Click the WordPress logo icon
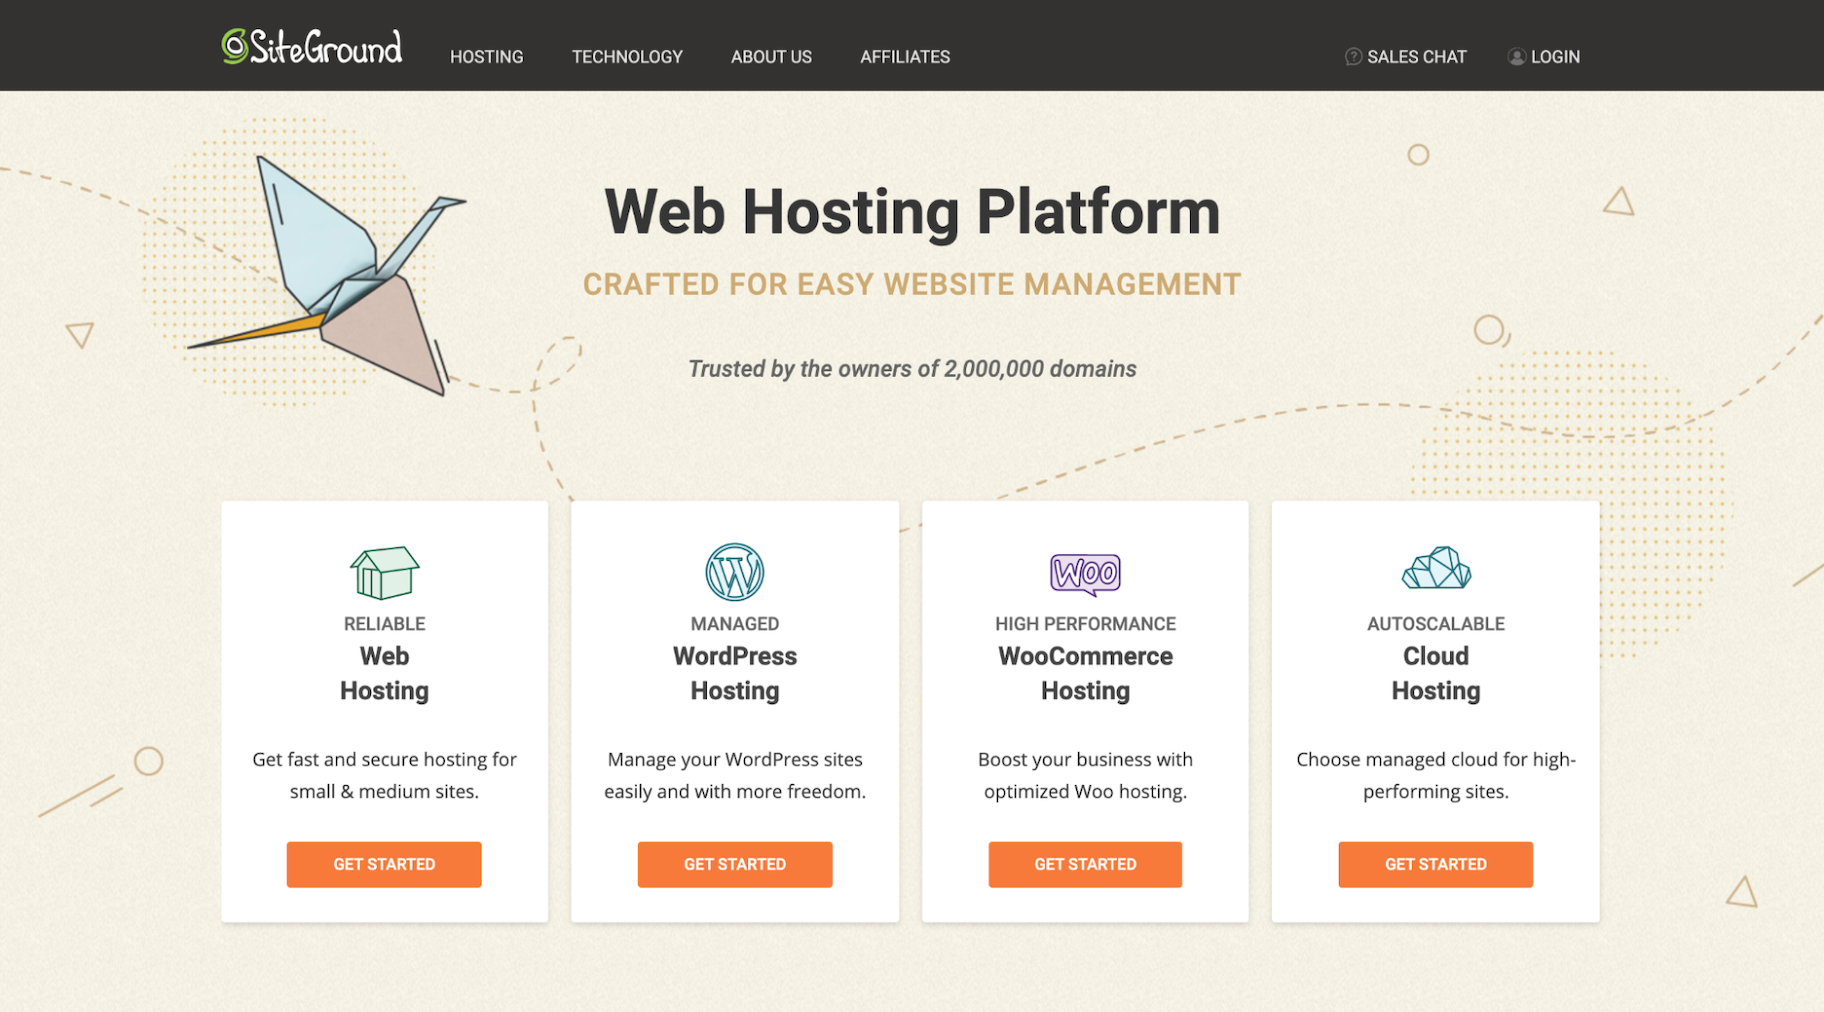Screen dimensions: 1824x1012 (734, 572)
